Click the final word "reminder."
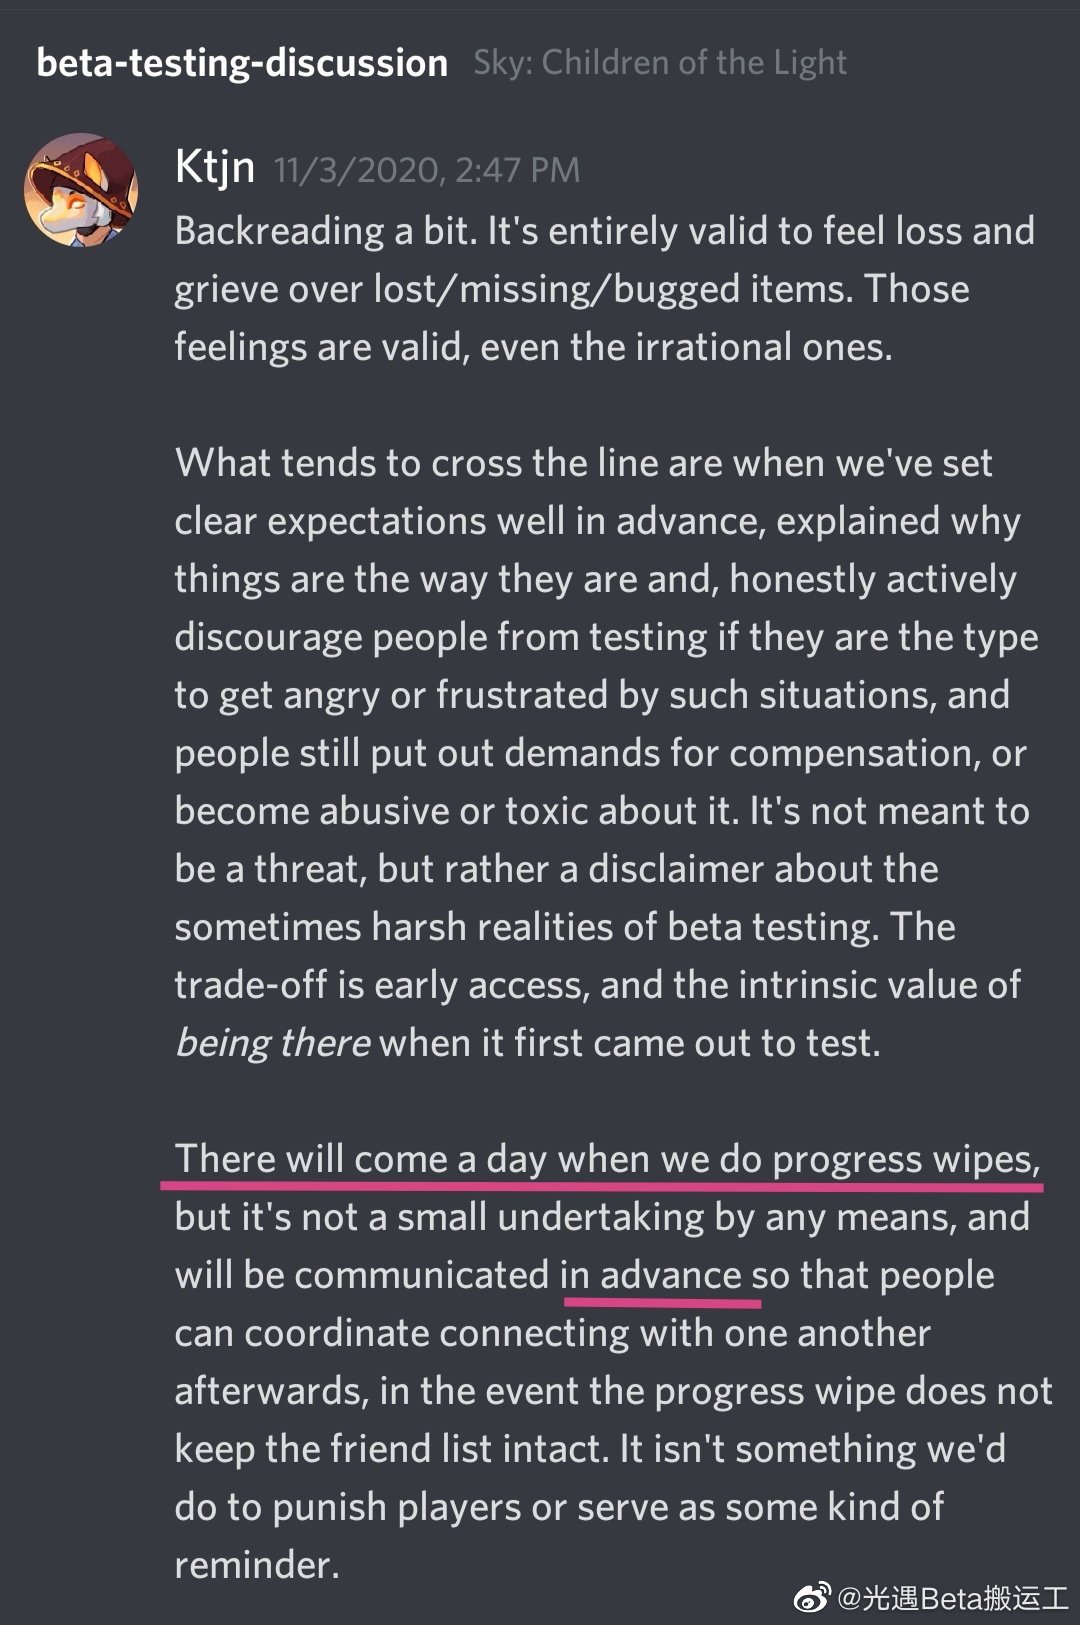The image size is (1080, 1625). tap(257, 1565)
